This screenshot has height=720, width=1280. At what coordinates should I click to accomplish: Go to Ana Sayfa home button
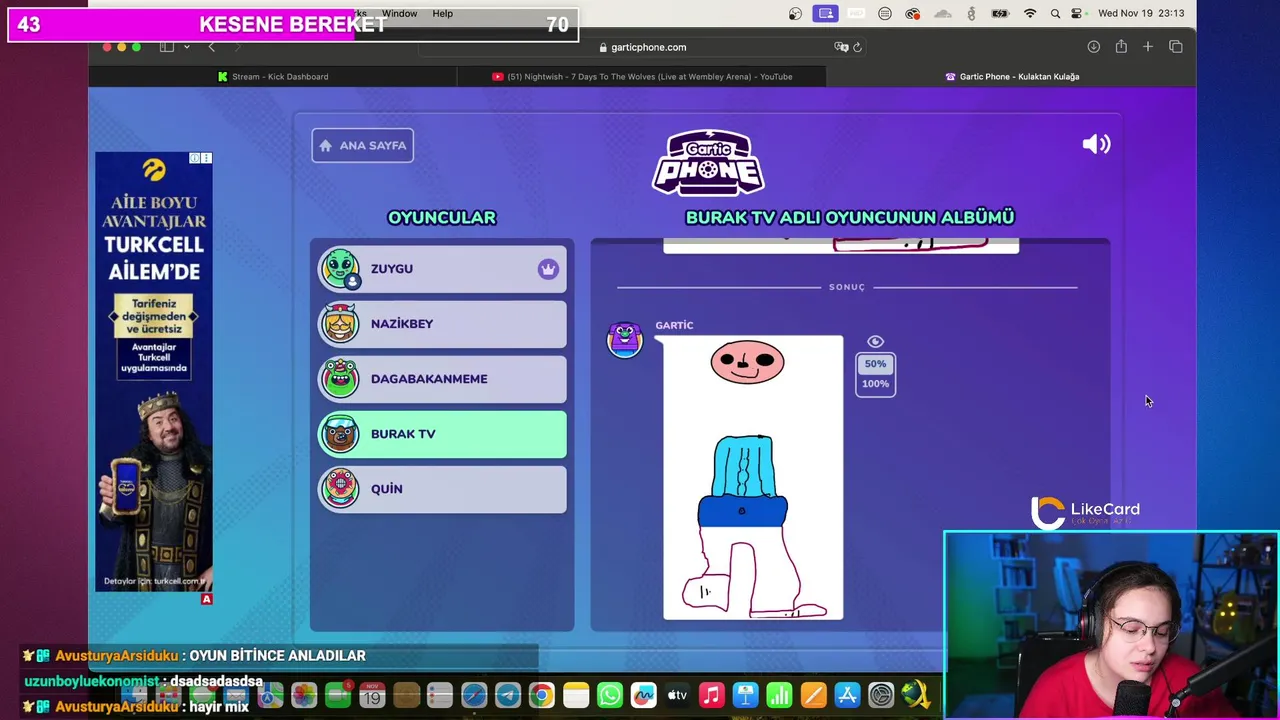point(362,145)
